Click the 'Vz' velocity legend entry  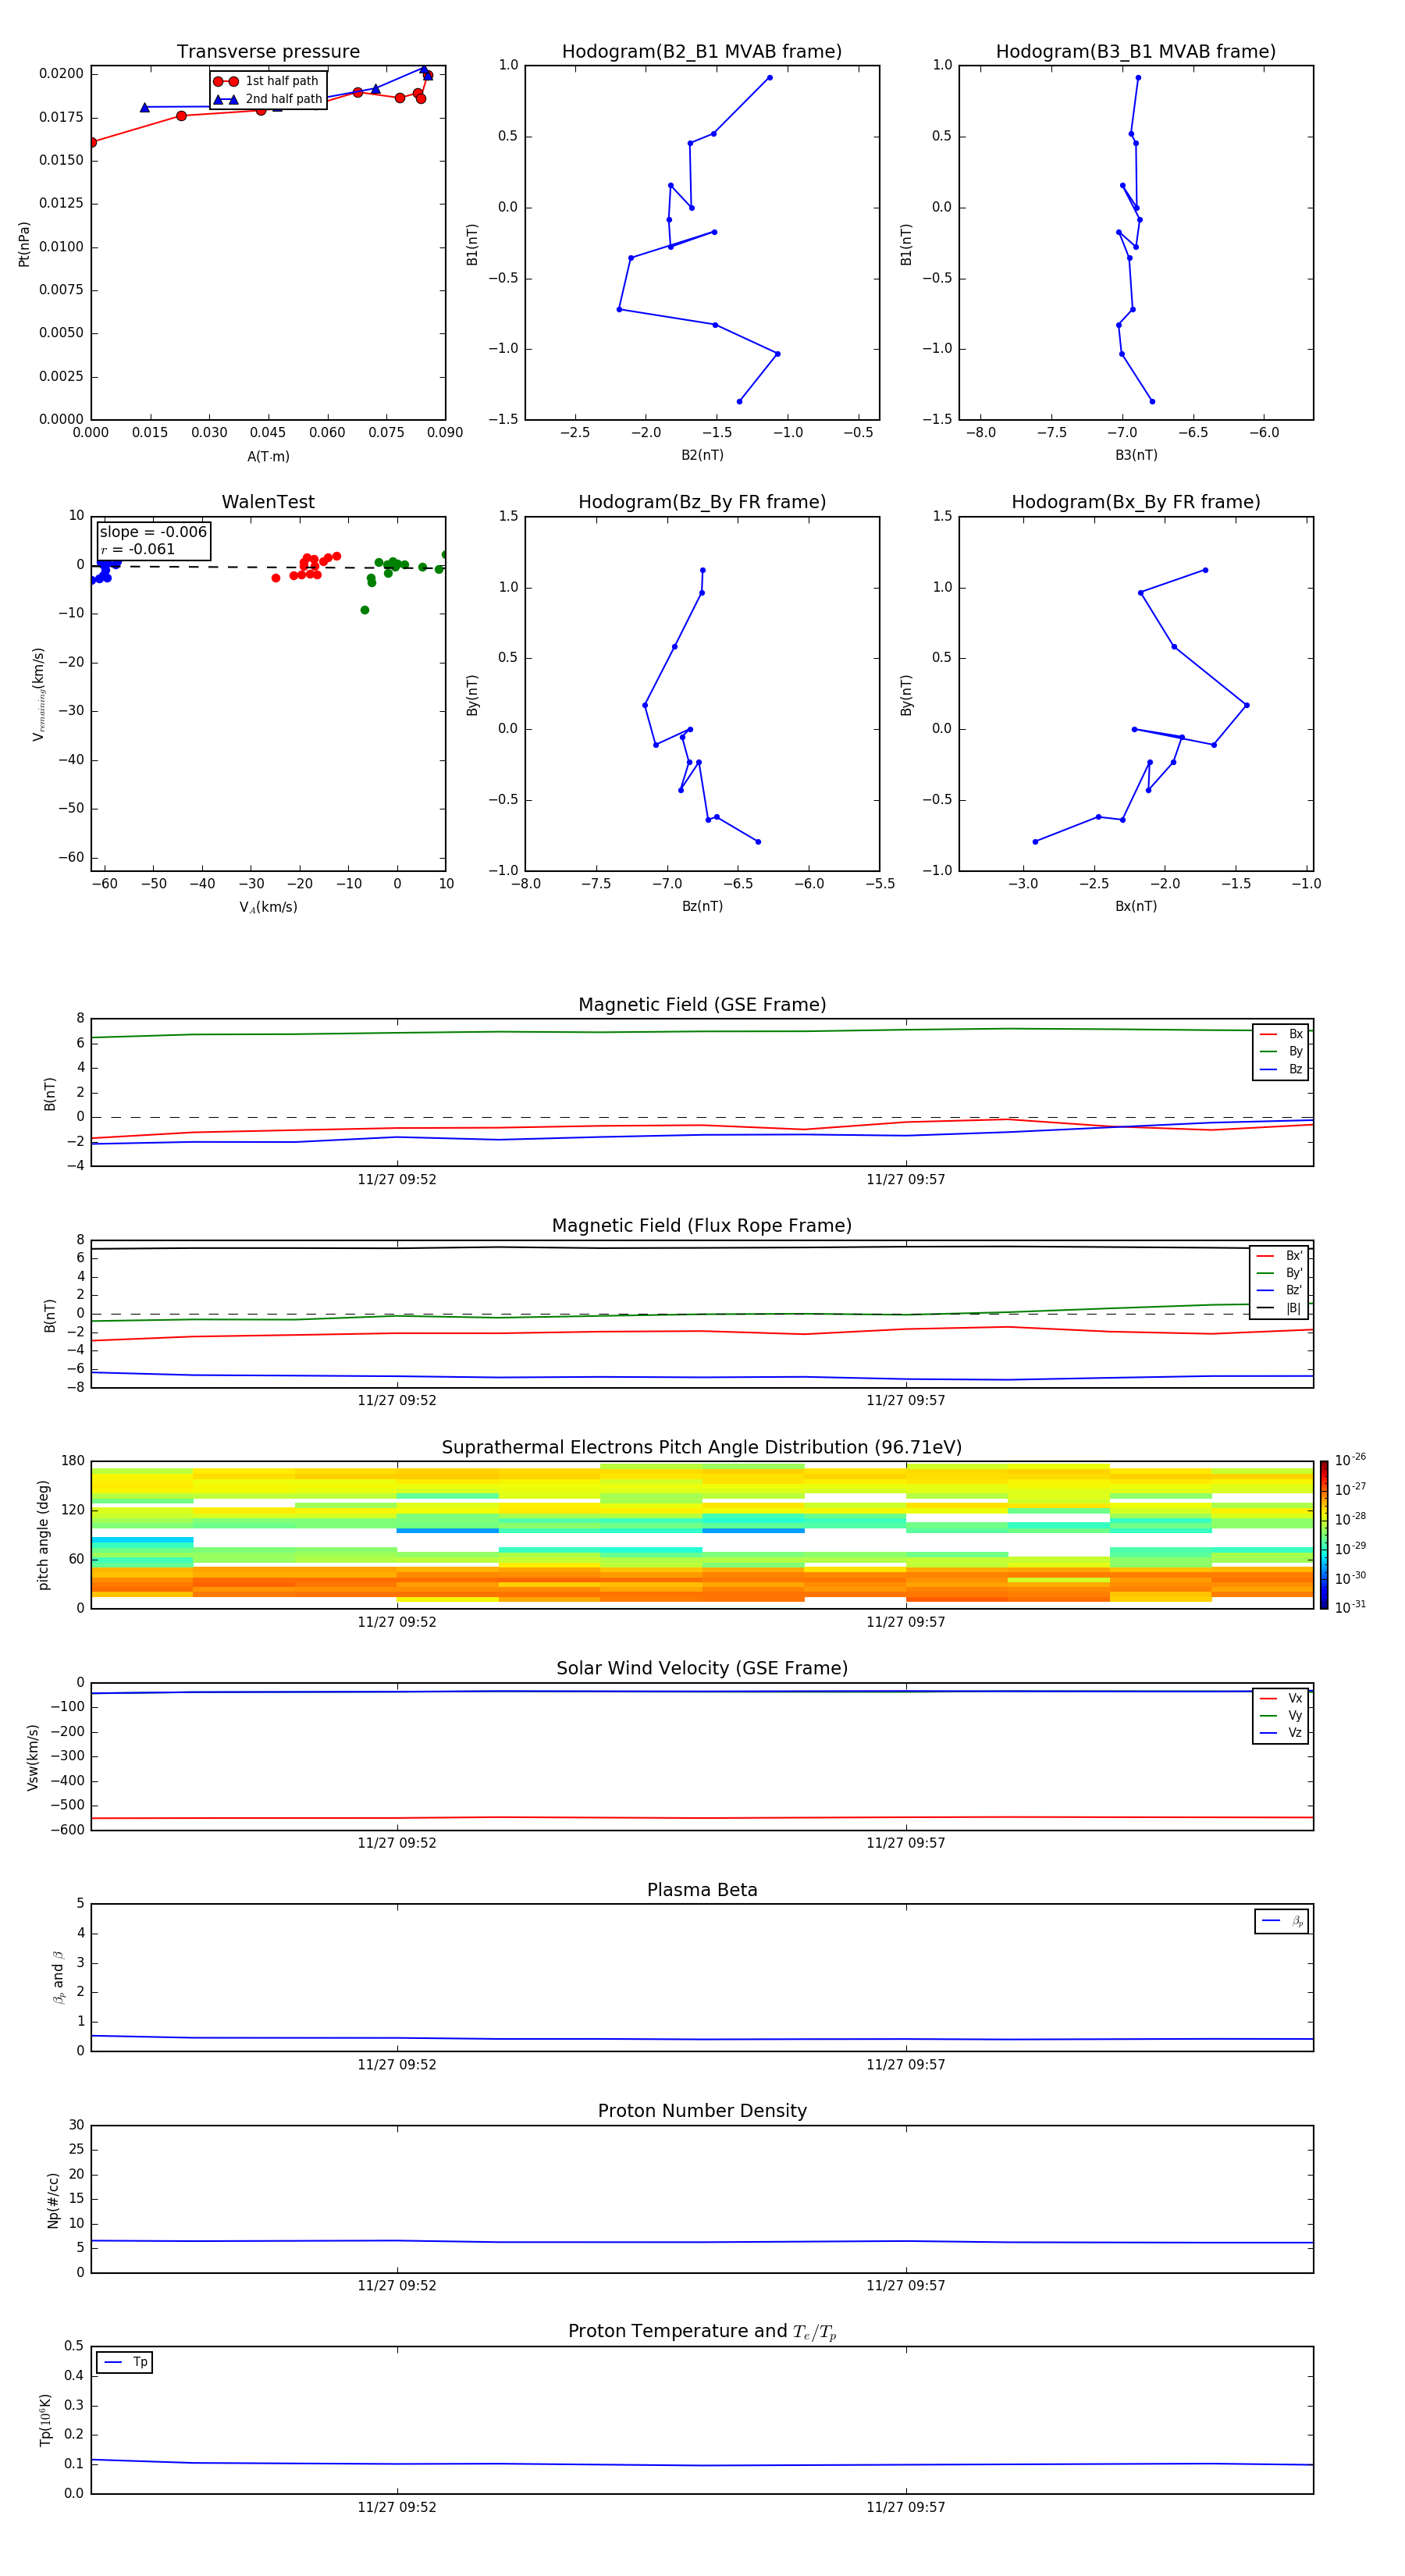[1281, 1733]
